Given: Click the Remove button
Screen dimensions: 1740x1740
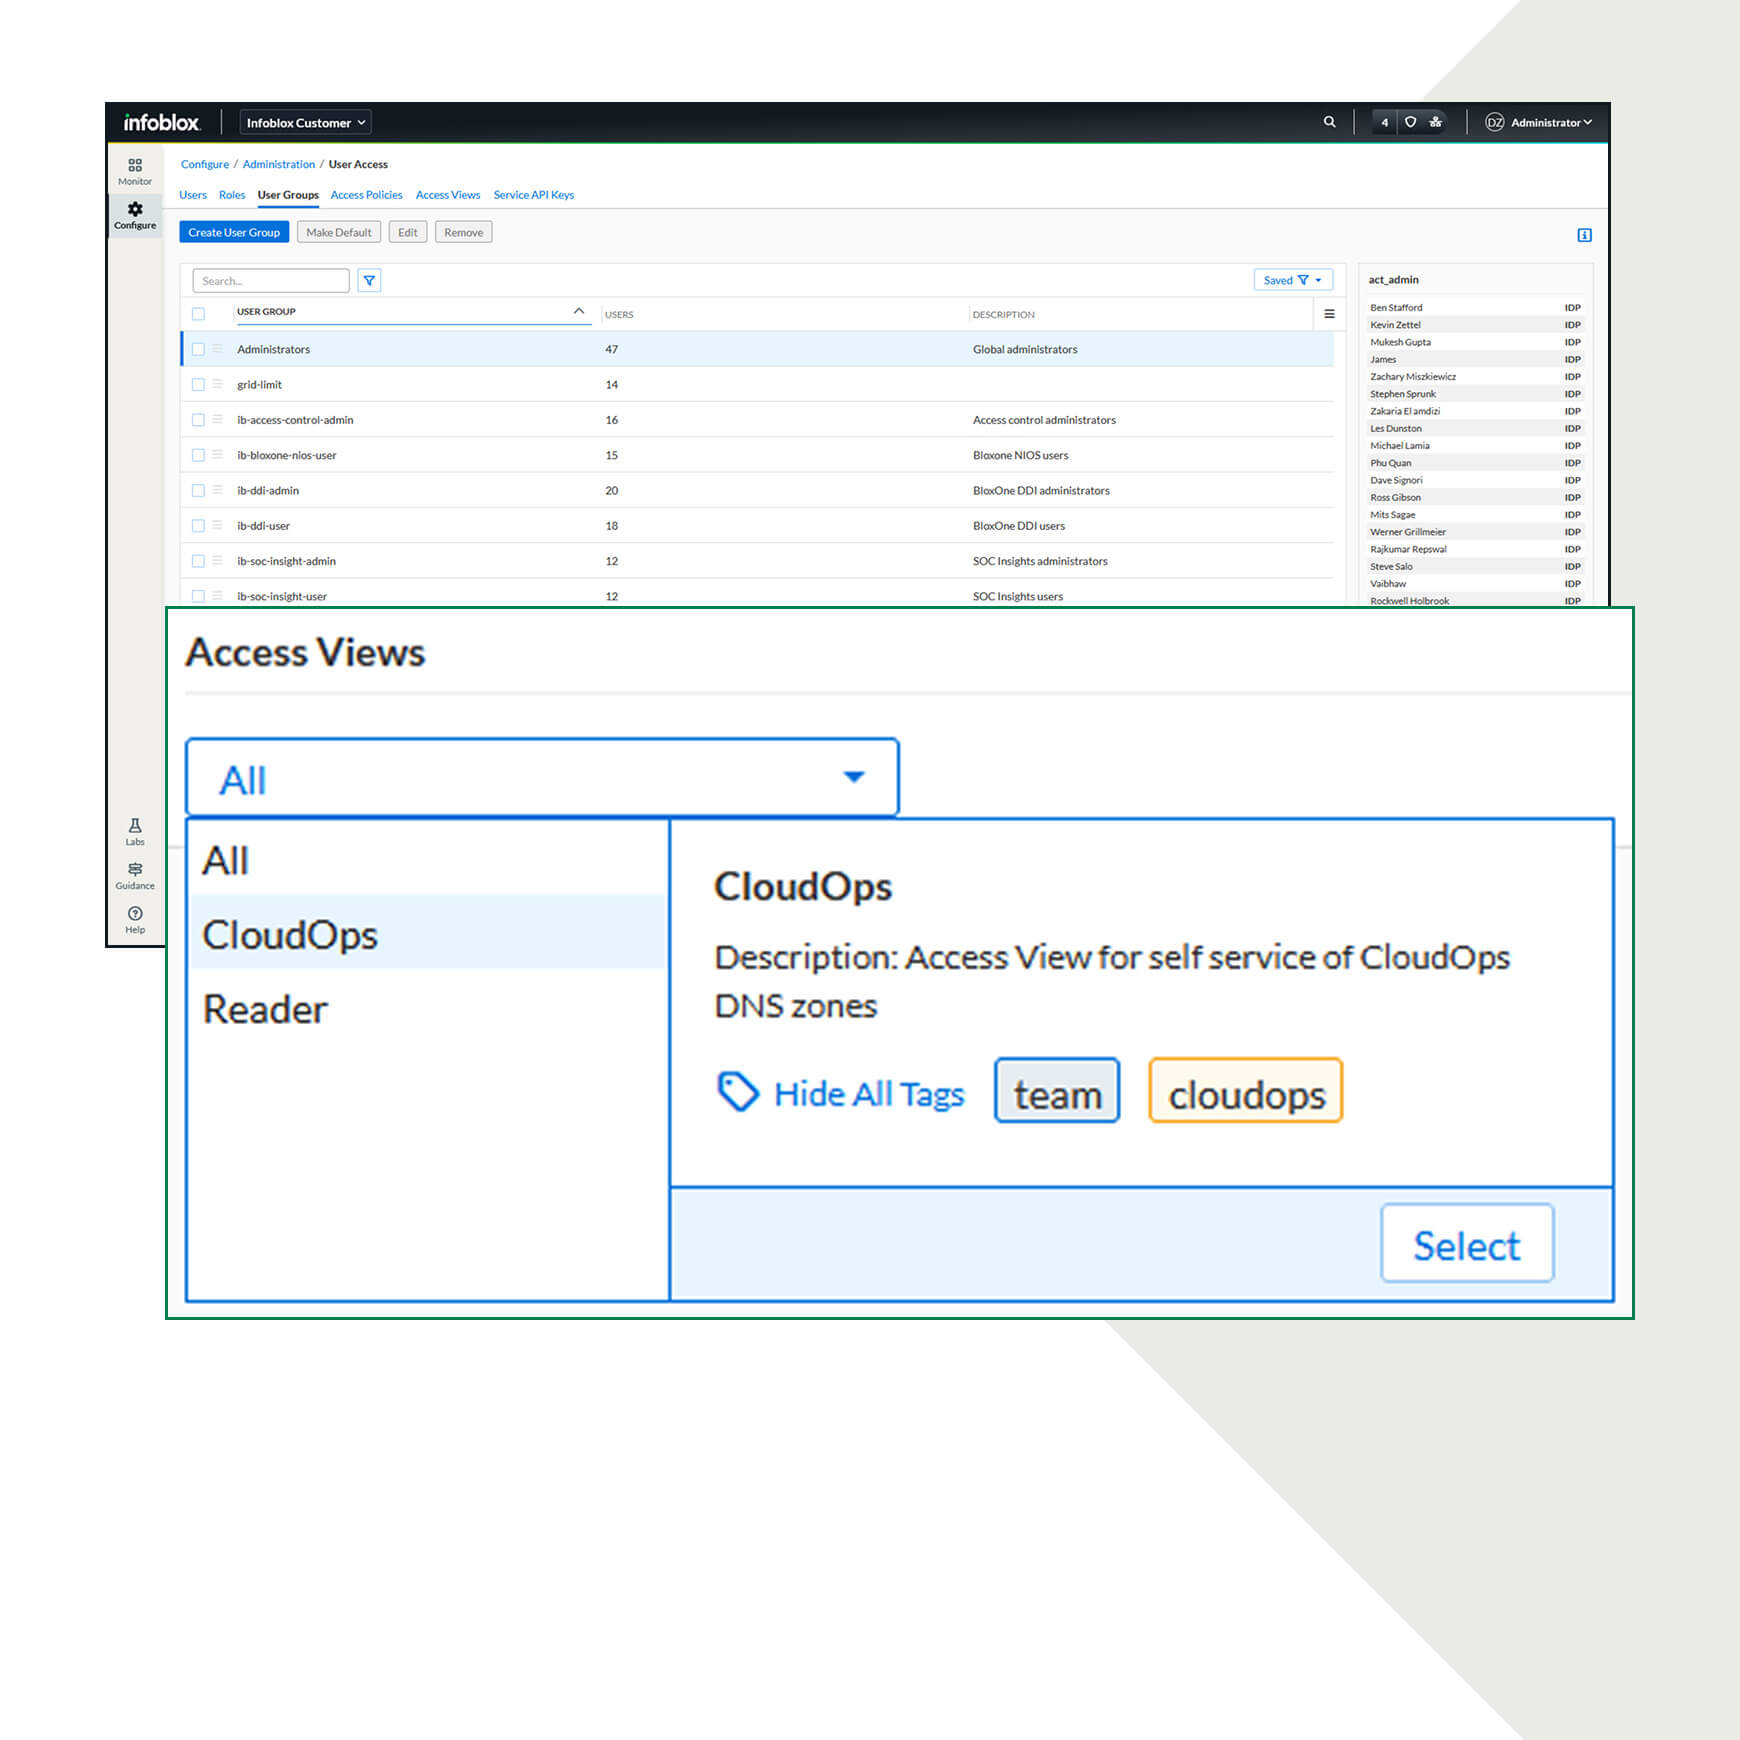Looking at the screenshot, I should point(464,232).
